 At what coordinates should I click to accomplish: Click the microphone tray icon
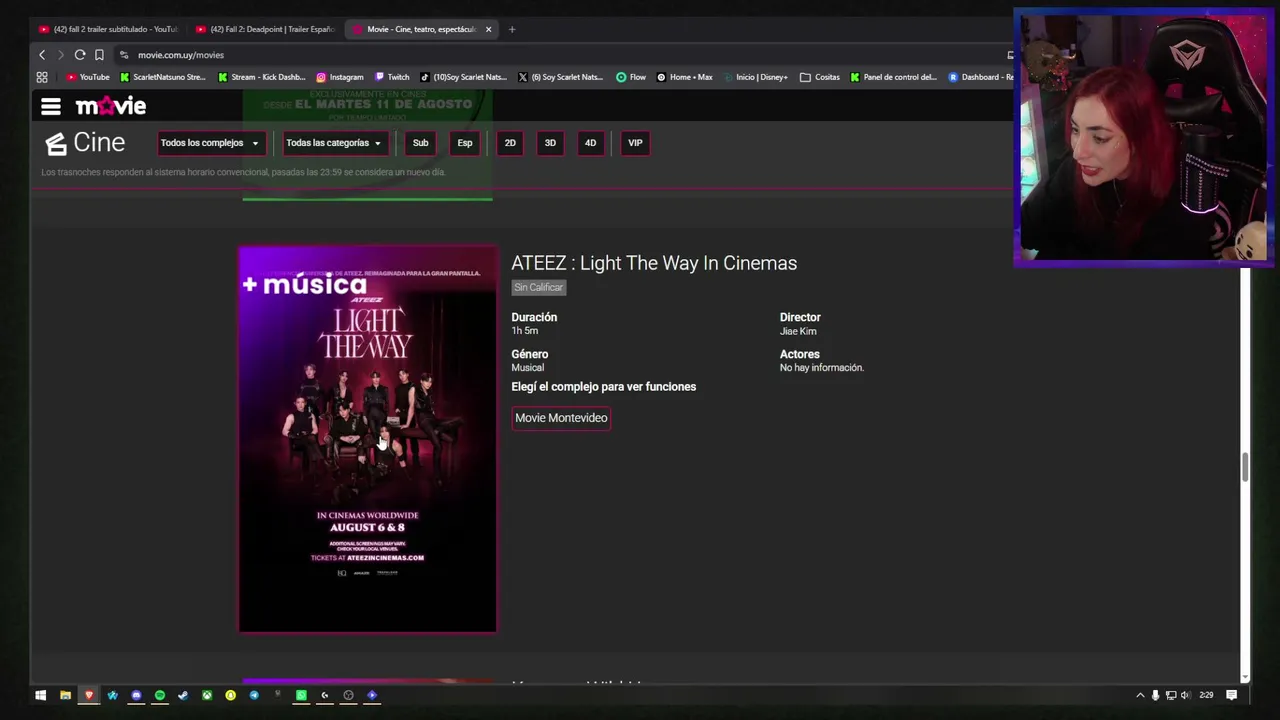[x=1155, y=695]
